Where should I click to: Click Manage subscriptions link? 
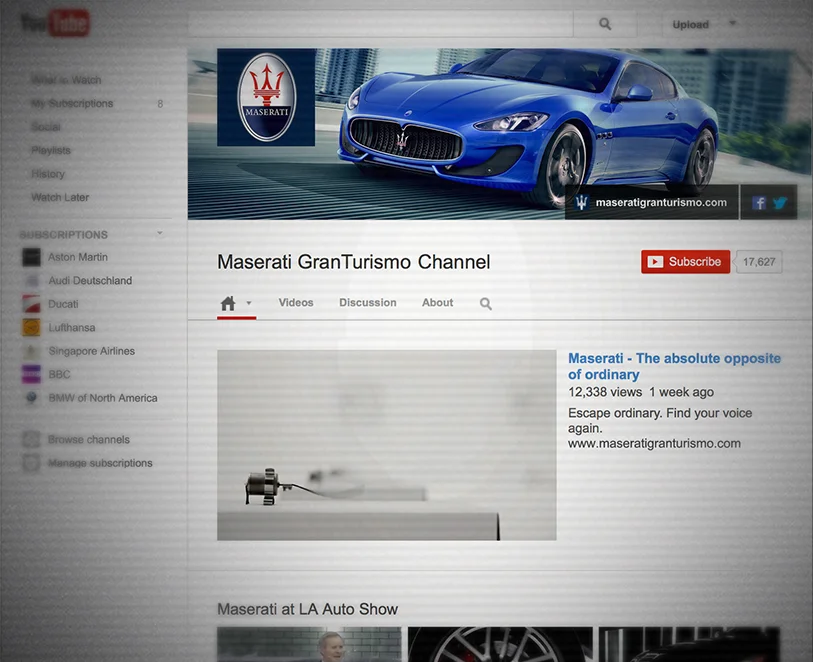100,462
